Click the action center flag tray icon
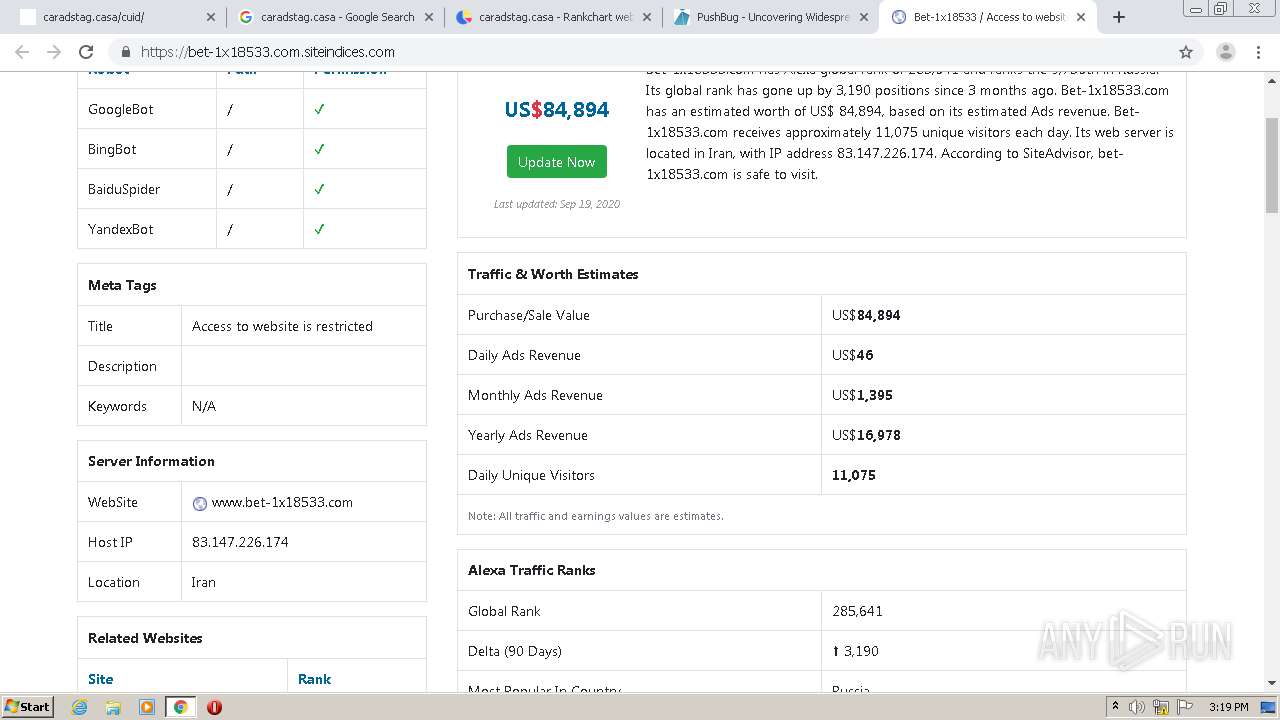 click(1185, 707)
